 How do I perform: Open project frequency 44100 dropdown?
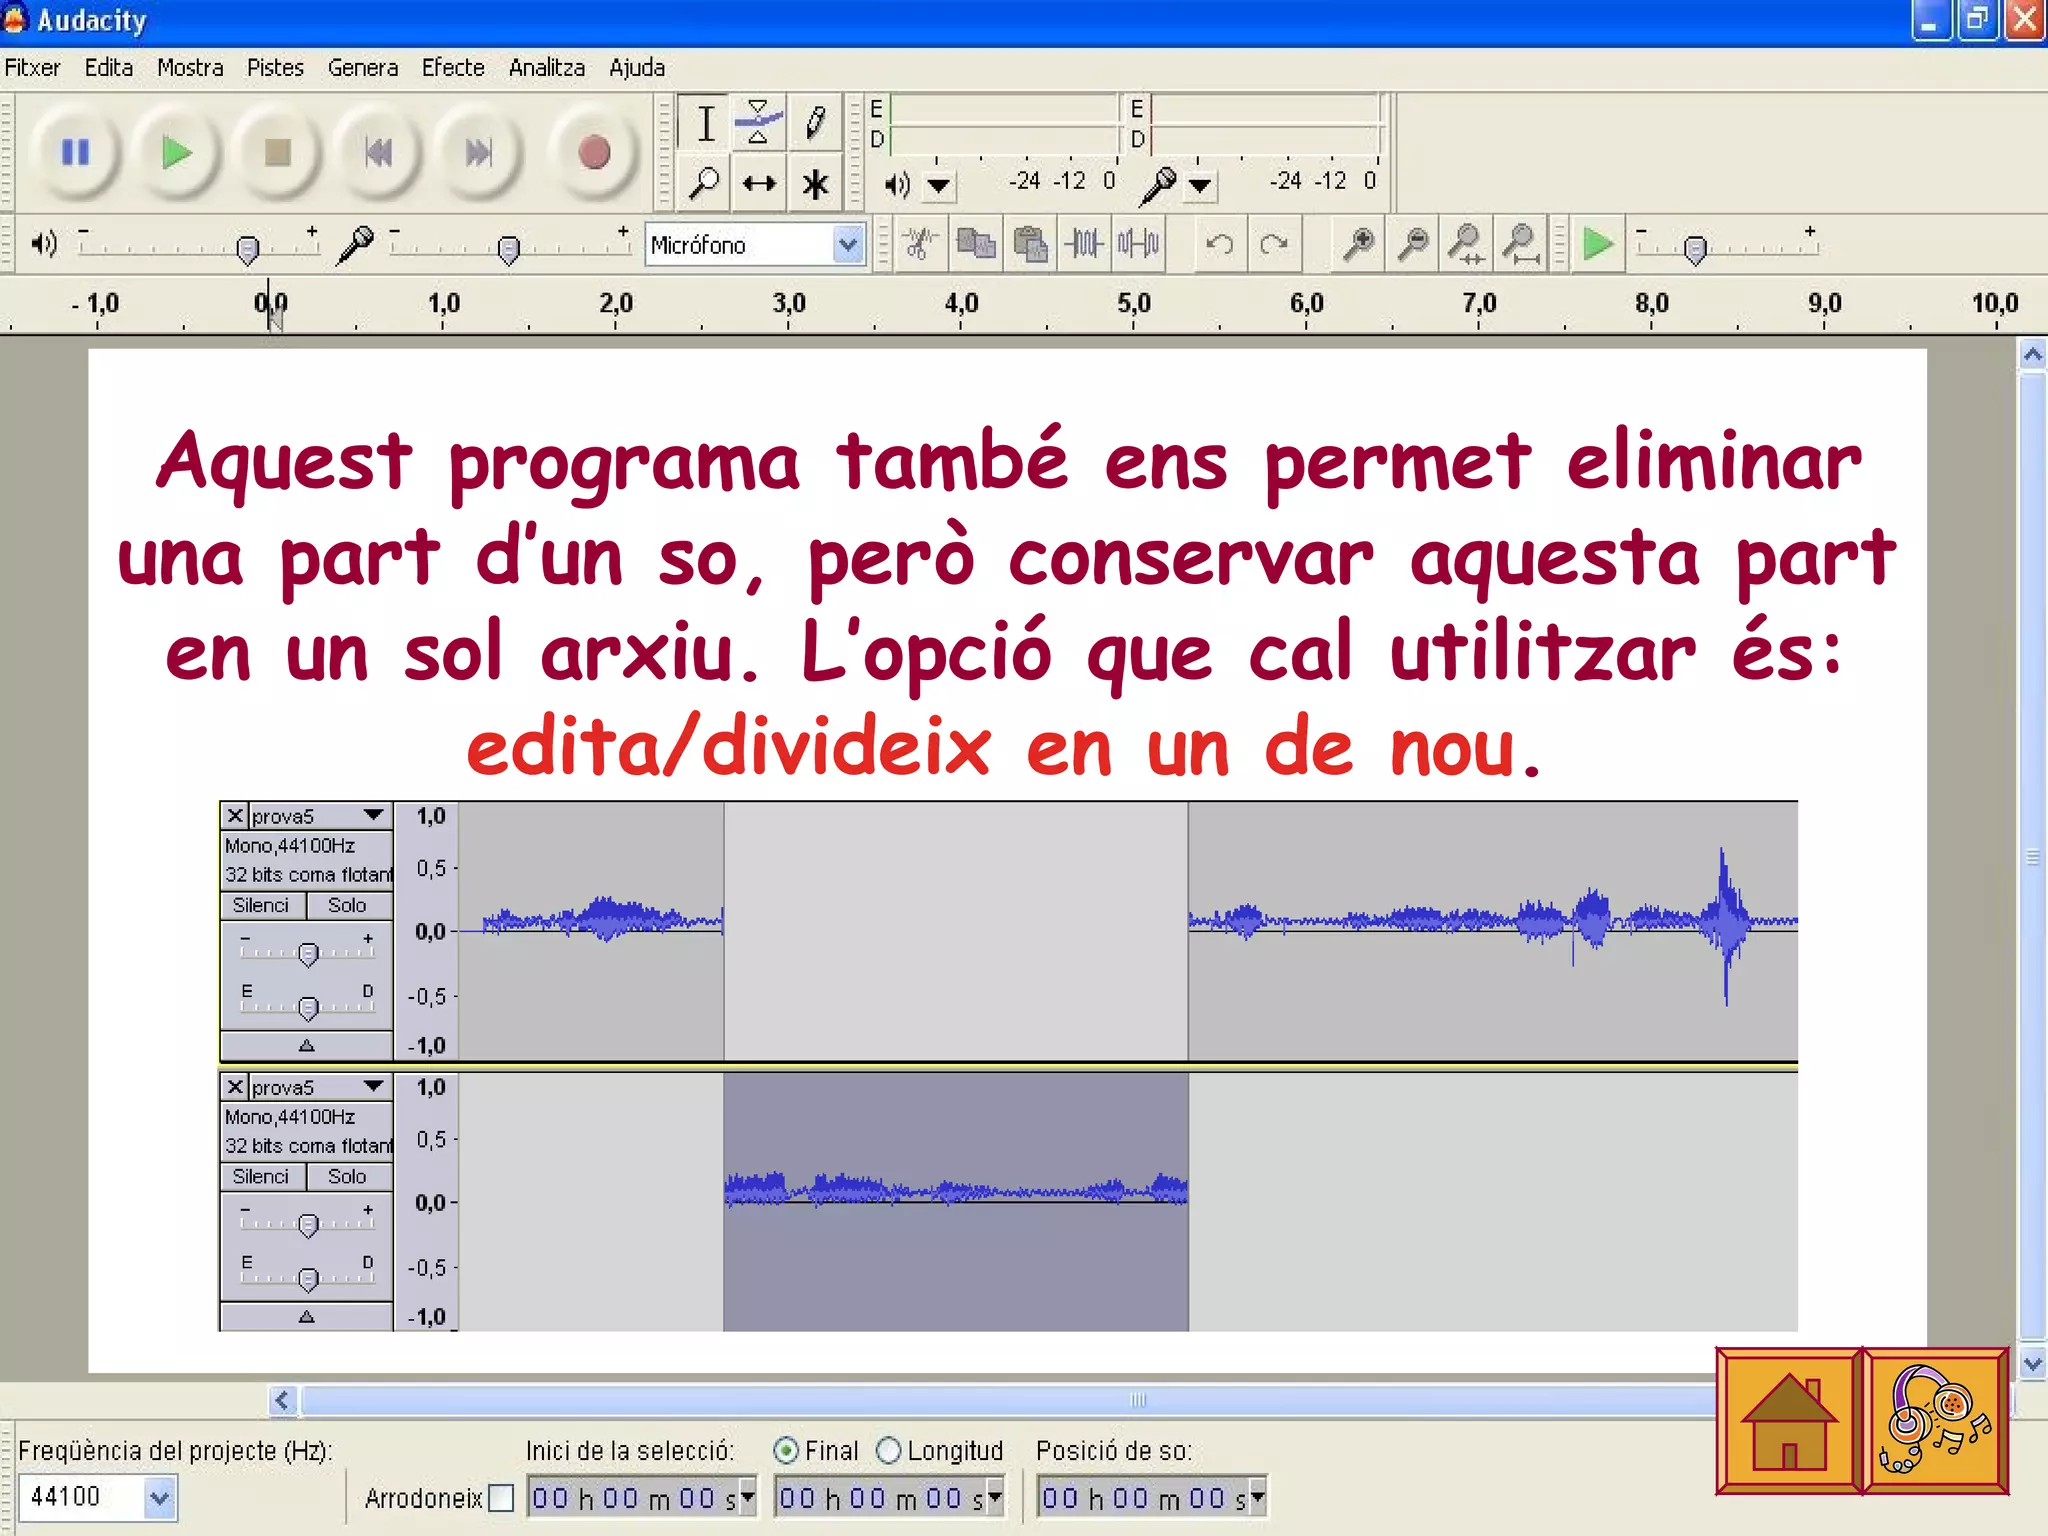click(159, 1497)
